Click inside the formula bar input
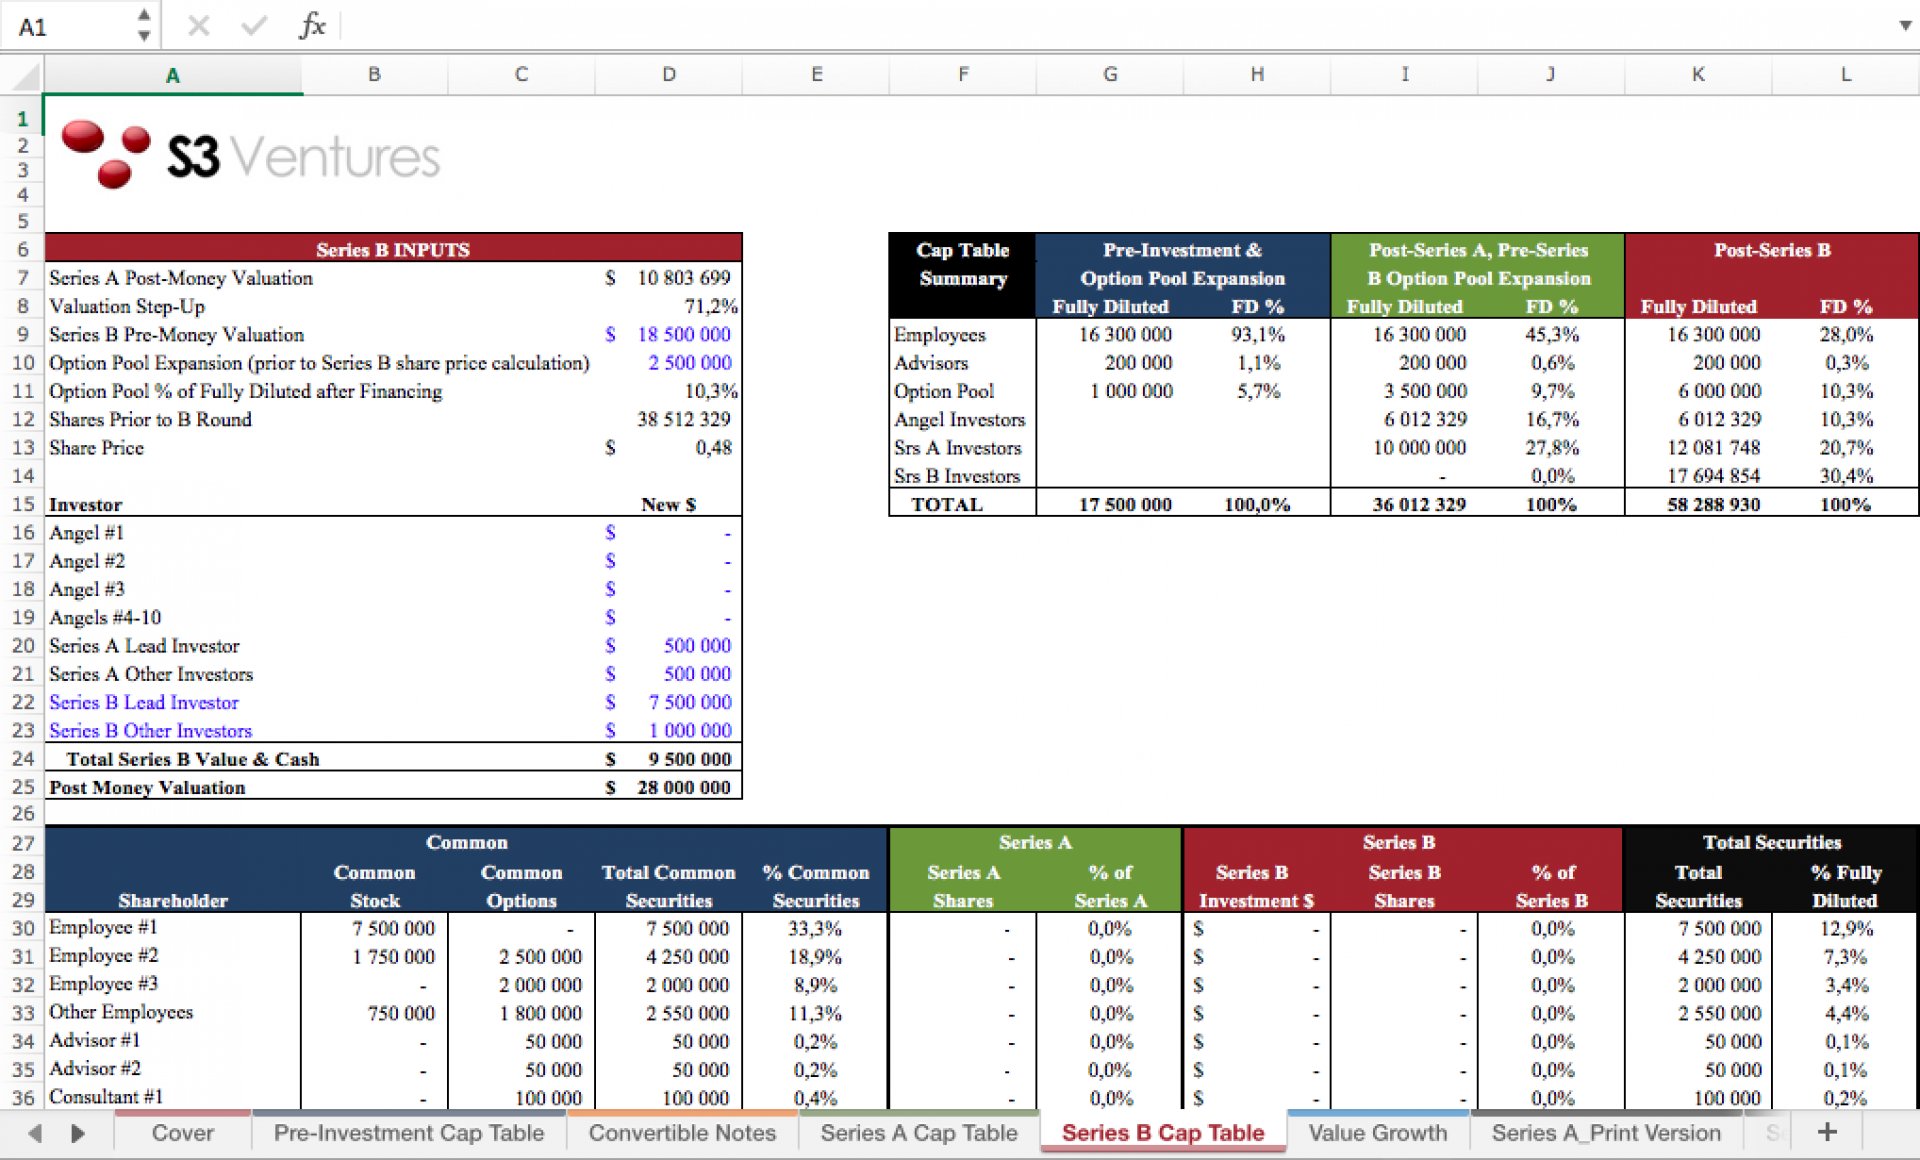Viewport: 1920px width, 1160px height. pyautogui.click(x=1115, y=26)
